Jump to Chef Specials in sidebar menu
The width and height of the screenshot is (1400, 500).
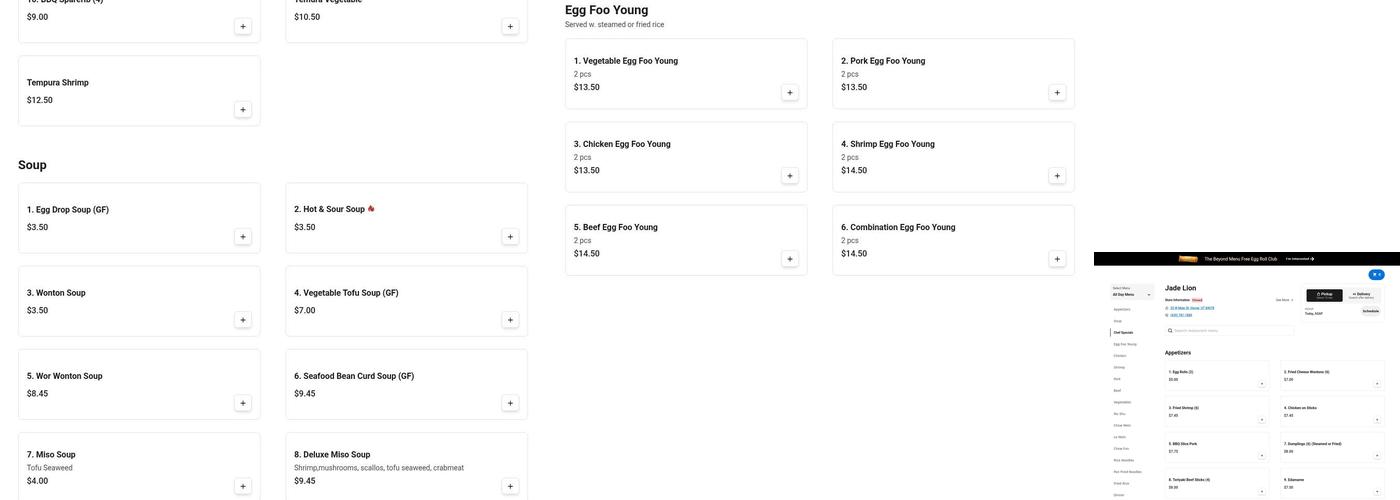pos(1123,332)
